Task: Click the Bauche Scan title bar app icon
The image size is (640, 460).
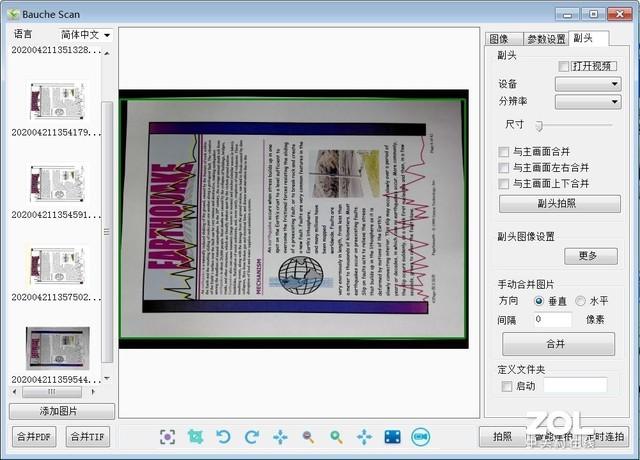Action: (x=13, y=14)
